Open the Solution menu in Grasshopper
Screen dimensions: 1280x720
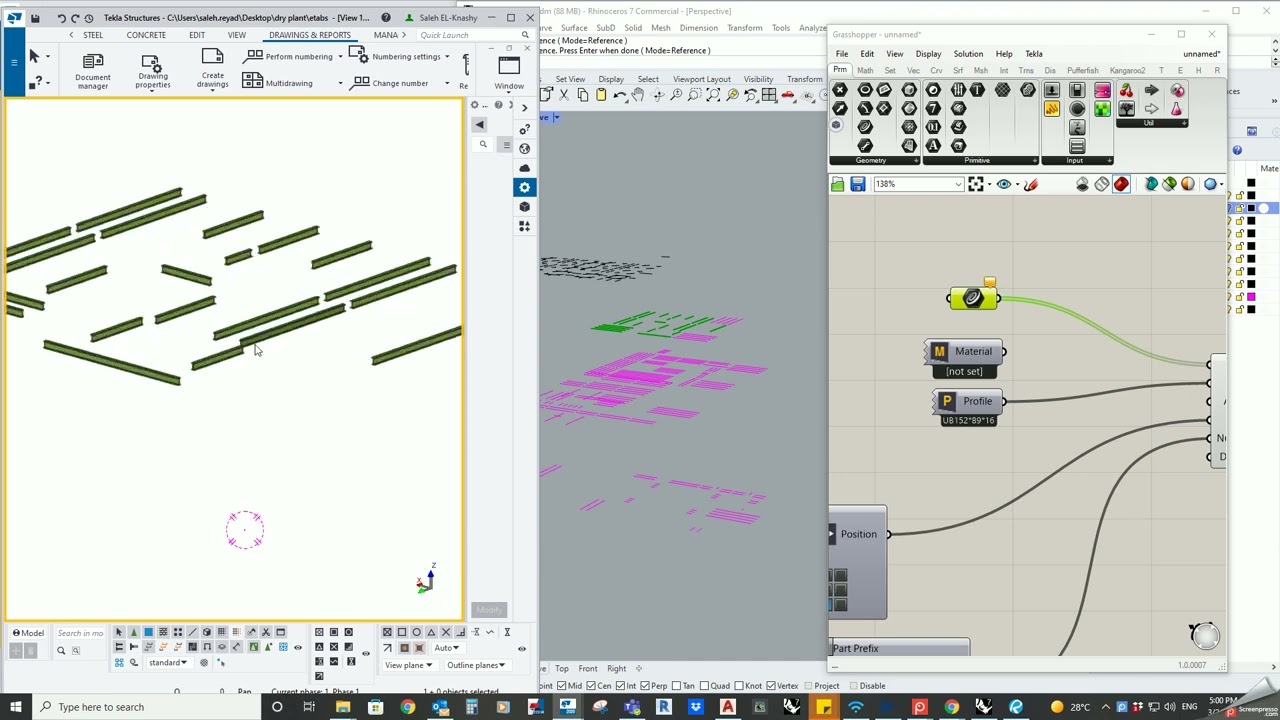967,54
